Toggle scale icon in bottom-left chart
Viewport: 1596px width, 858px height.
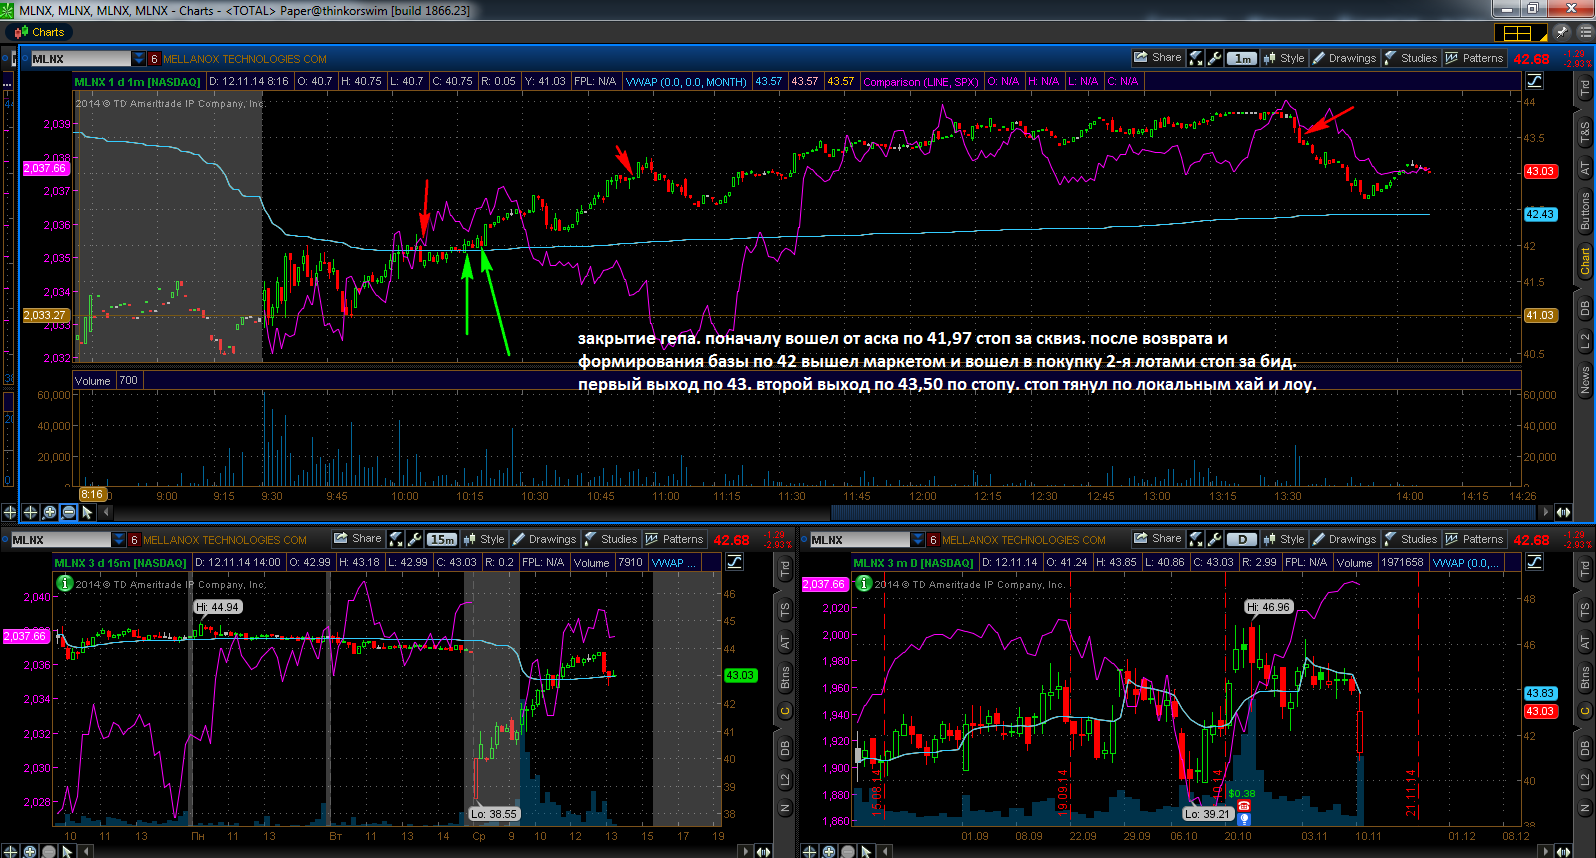734,562
